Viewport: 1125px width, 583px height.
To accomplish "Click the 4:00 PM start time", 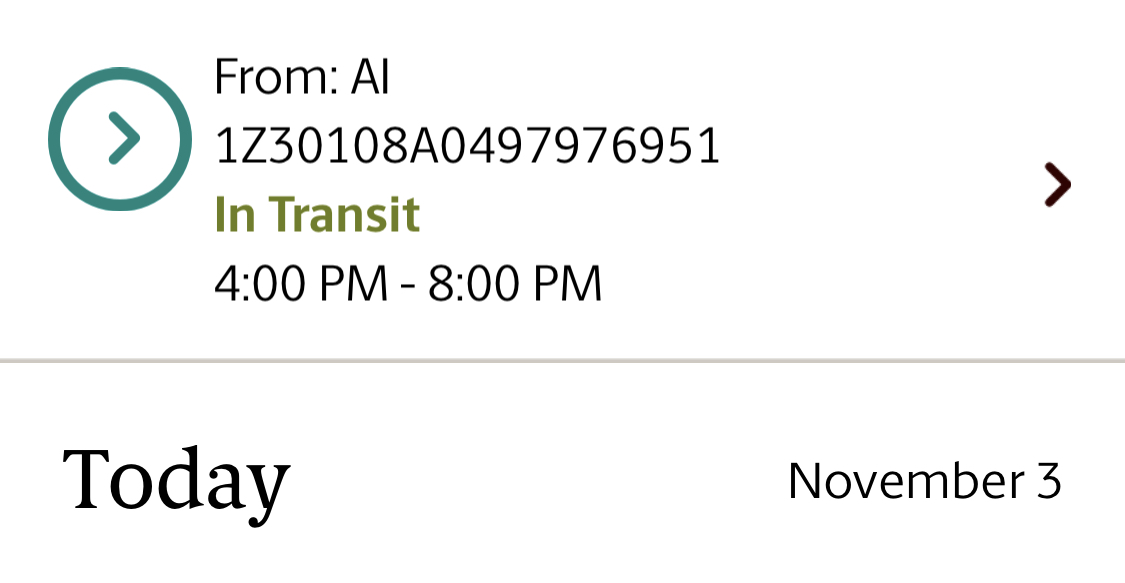I will click(301, 283).
